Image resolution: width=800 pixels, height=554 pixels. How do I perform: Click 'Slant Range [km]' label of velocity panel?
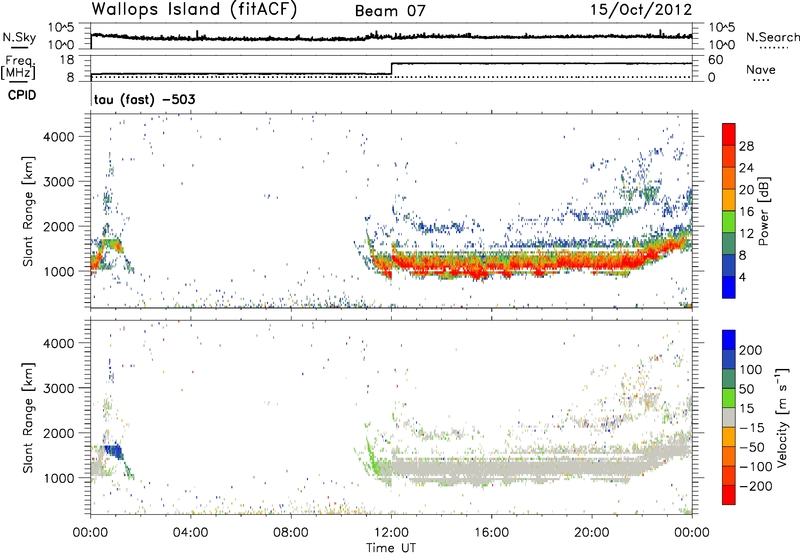point(28,418)
